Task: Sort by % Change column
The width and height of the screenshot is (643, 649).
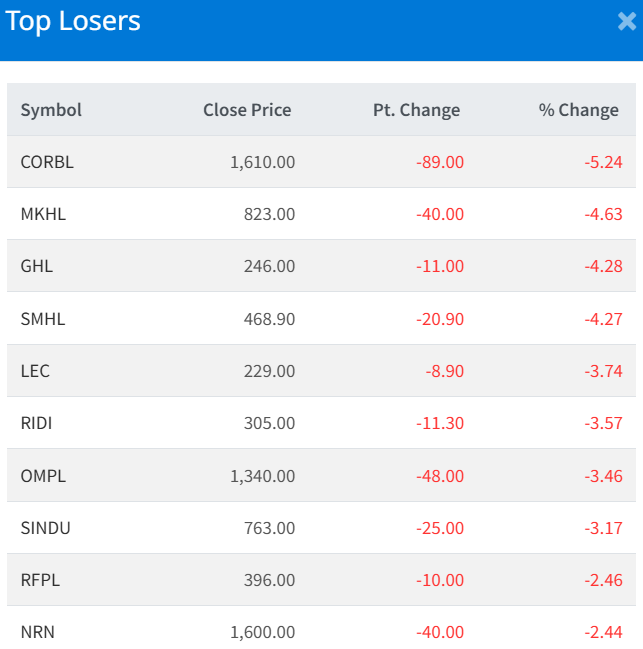Action: coord(578,110)
